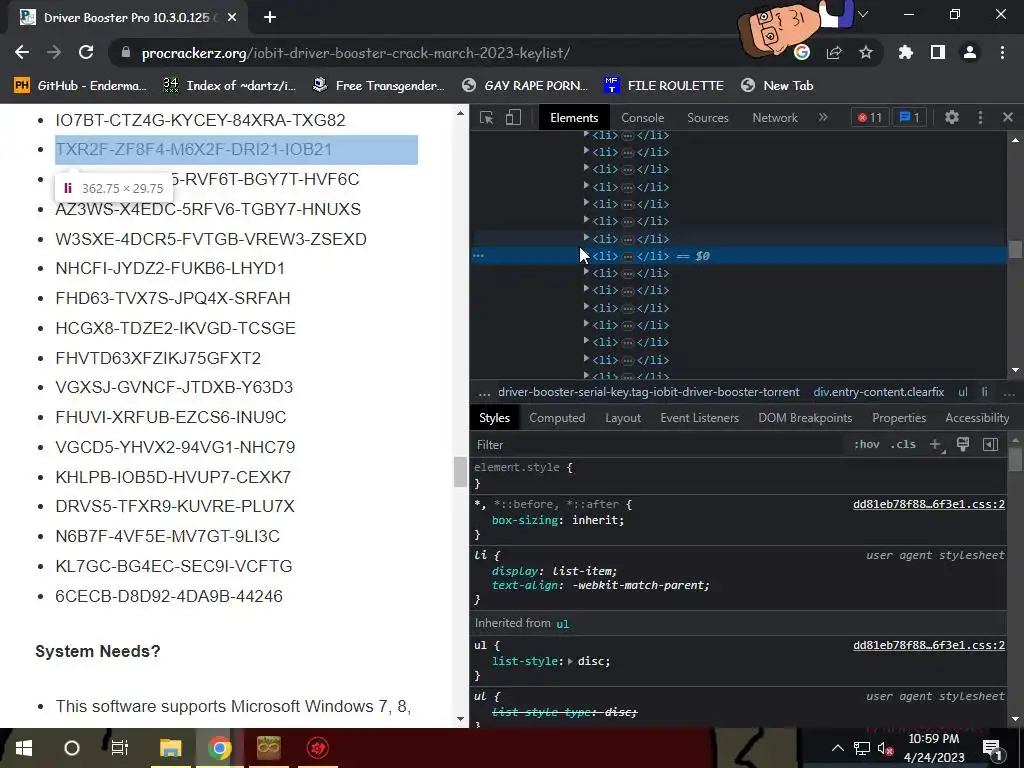Show hidden system tray icons
This screenshot has height=768, width=1024.
tap(837, 748)
